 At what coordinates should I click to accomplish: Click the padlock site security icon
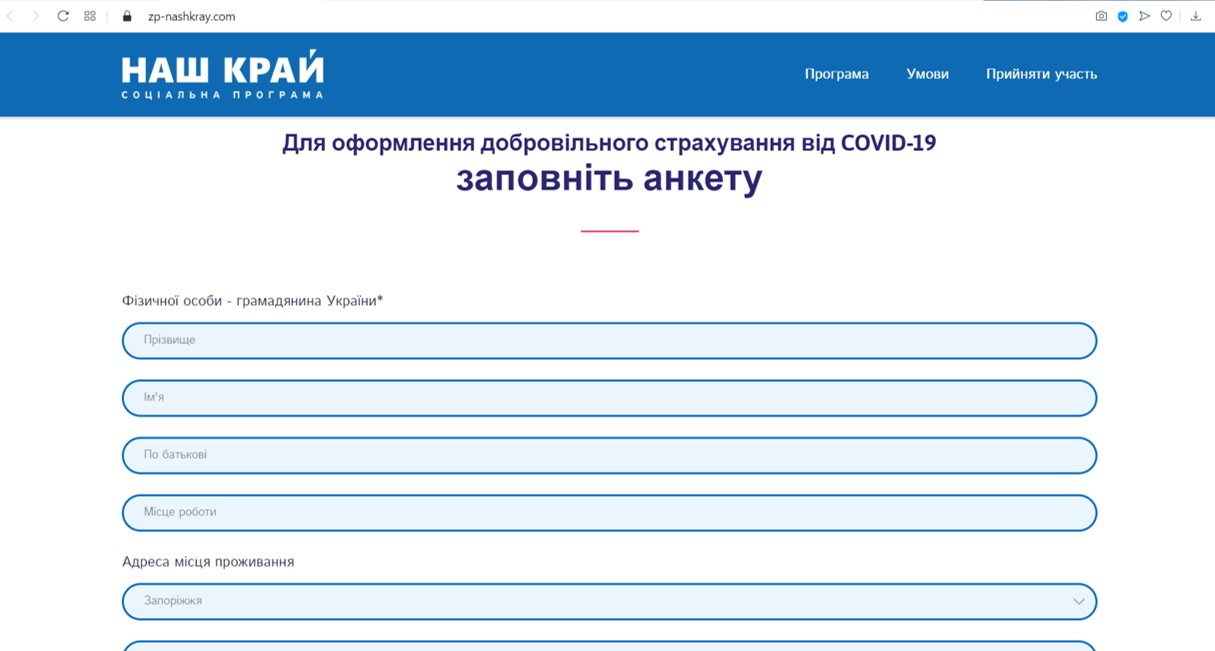point(127,16)
